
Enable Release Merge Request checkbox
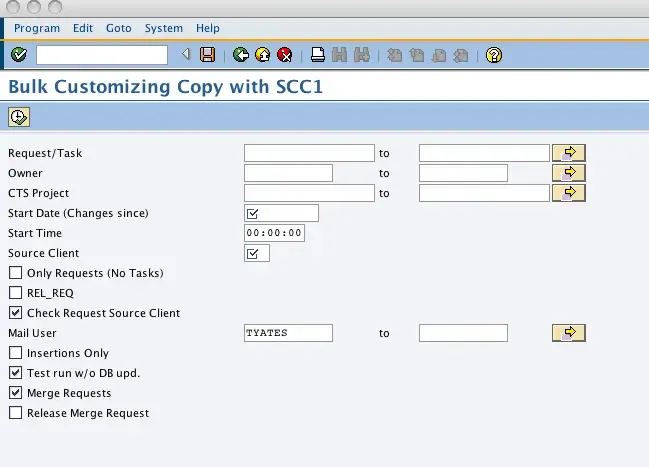click(15, 413)
